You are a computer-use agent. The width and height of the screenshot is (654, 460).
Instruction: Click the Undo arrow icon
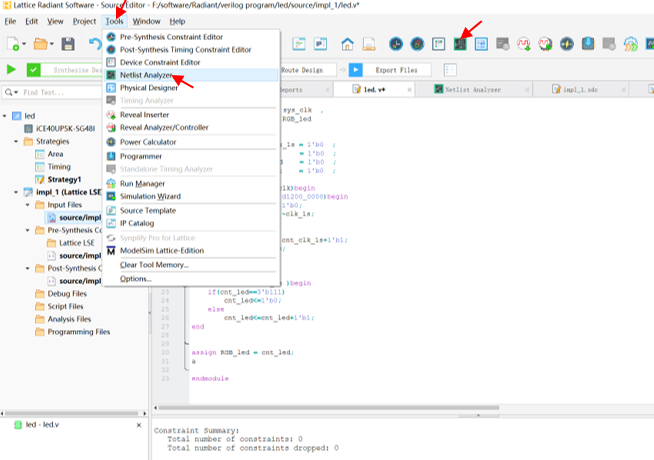(x=96, y=44)
